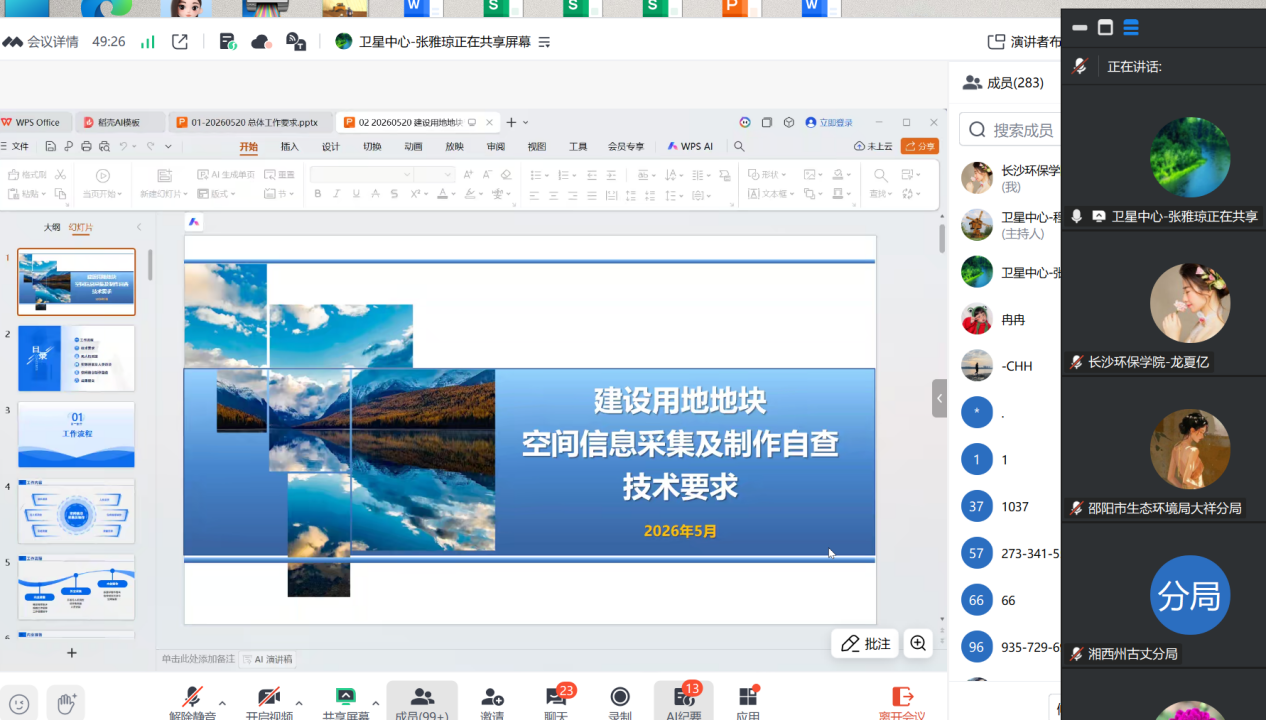Click the undo arrow in quick toolbar
Viewport: 1266px width, 720px height.
[123, 146]
